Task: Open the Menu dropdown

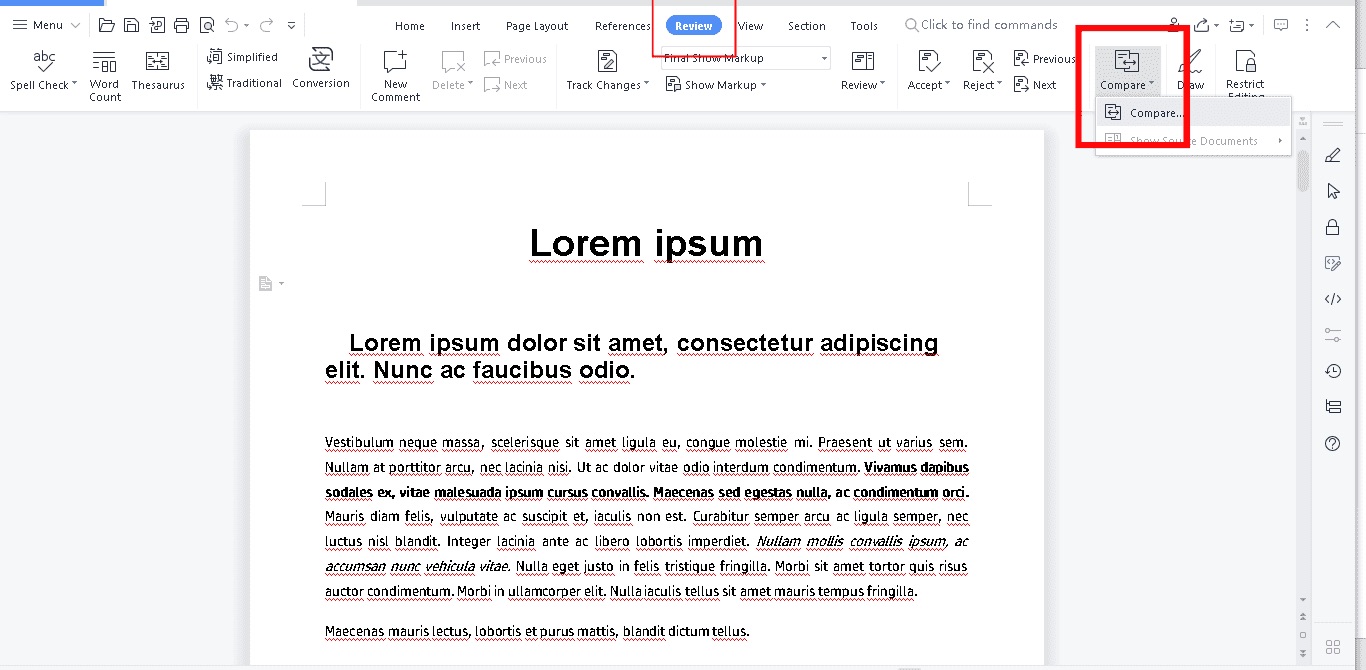Action: (46, 25)
